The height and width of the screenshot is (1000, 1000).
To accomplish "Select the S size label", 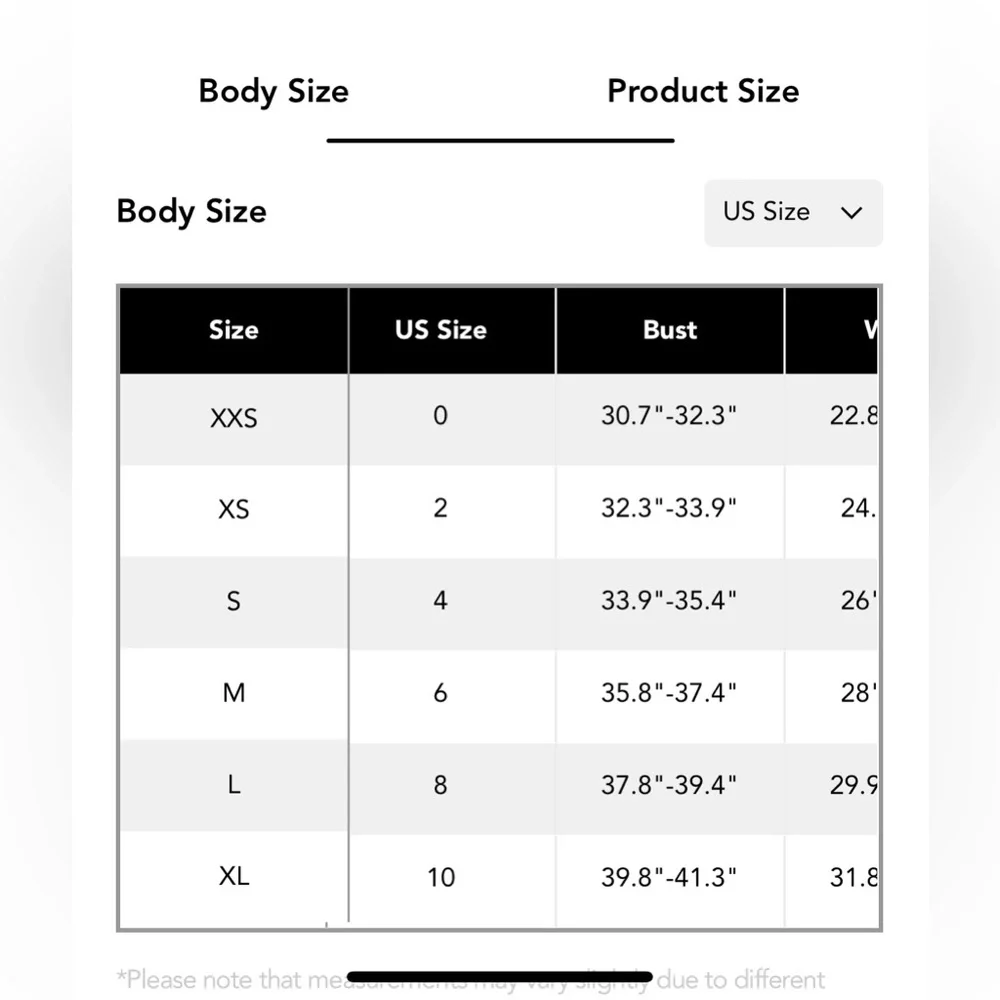I will click(234, 601).
